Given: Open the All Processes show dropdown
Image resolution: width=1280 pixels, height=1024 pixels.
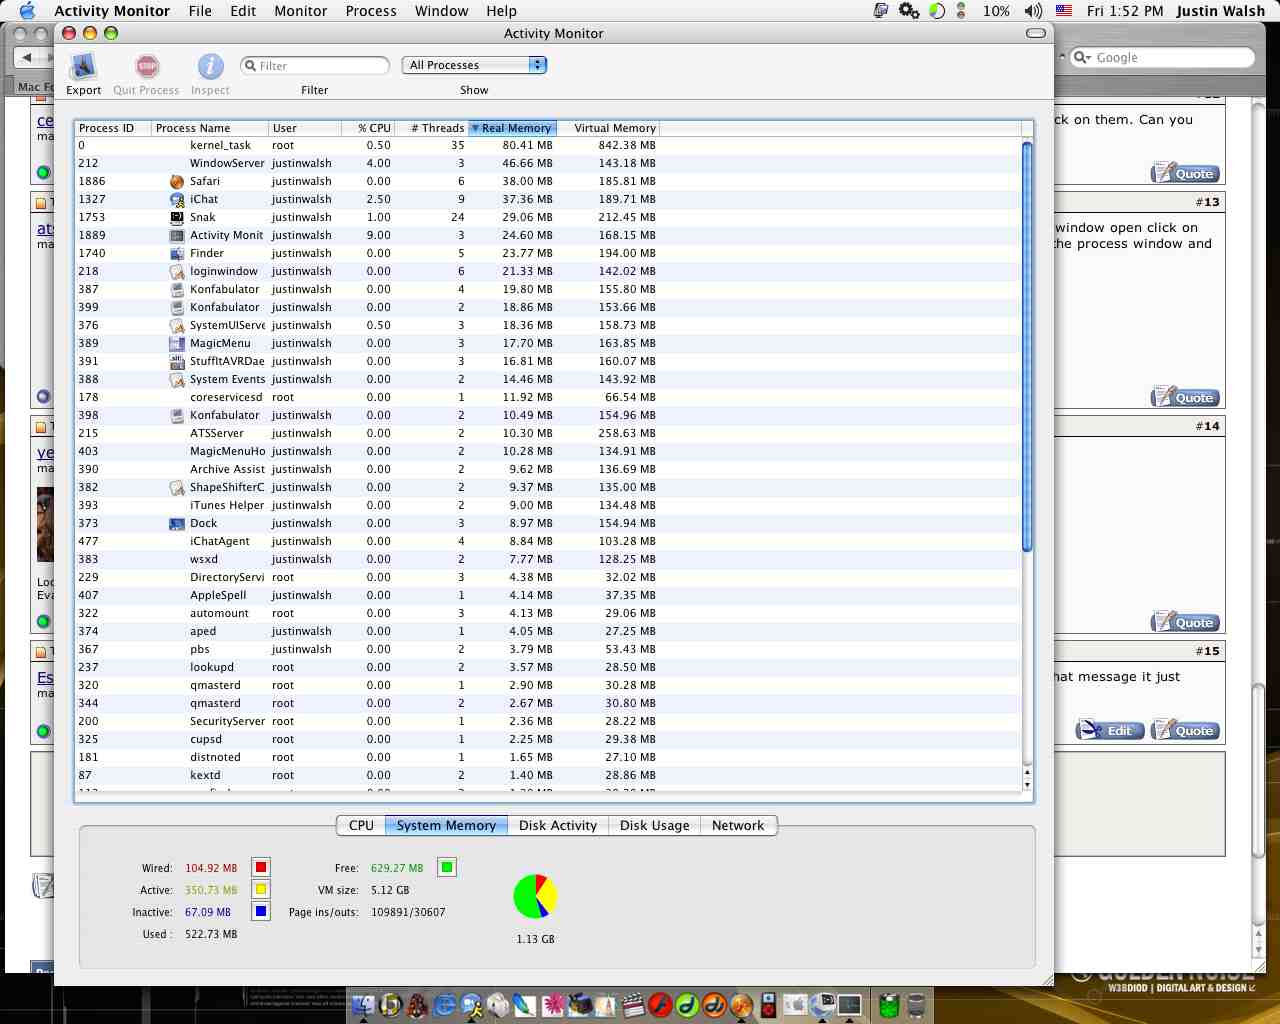Looking at the screenshot, I should click(x=474, y=65).
